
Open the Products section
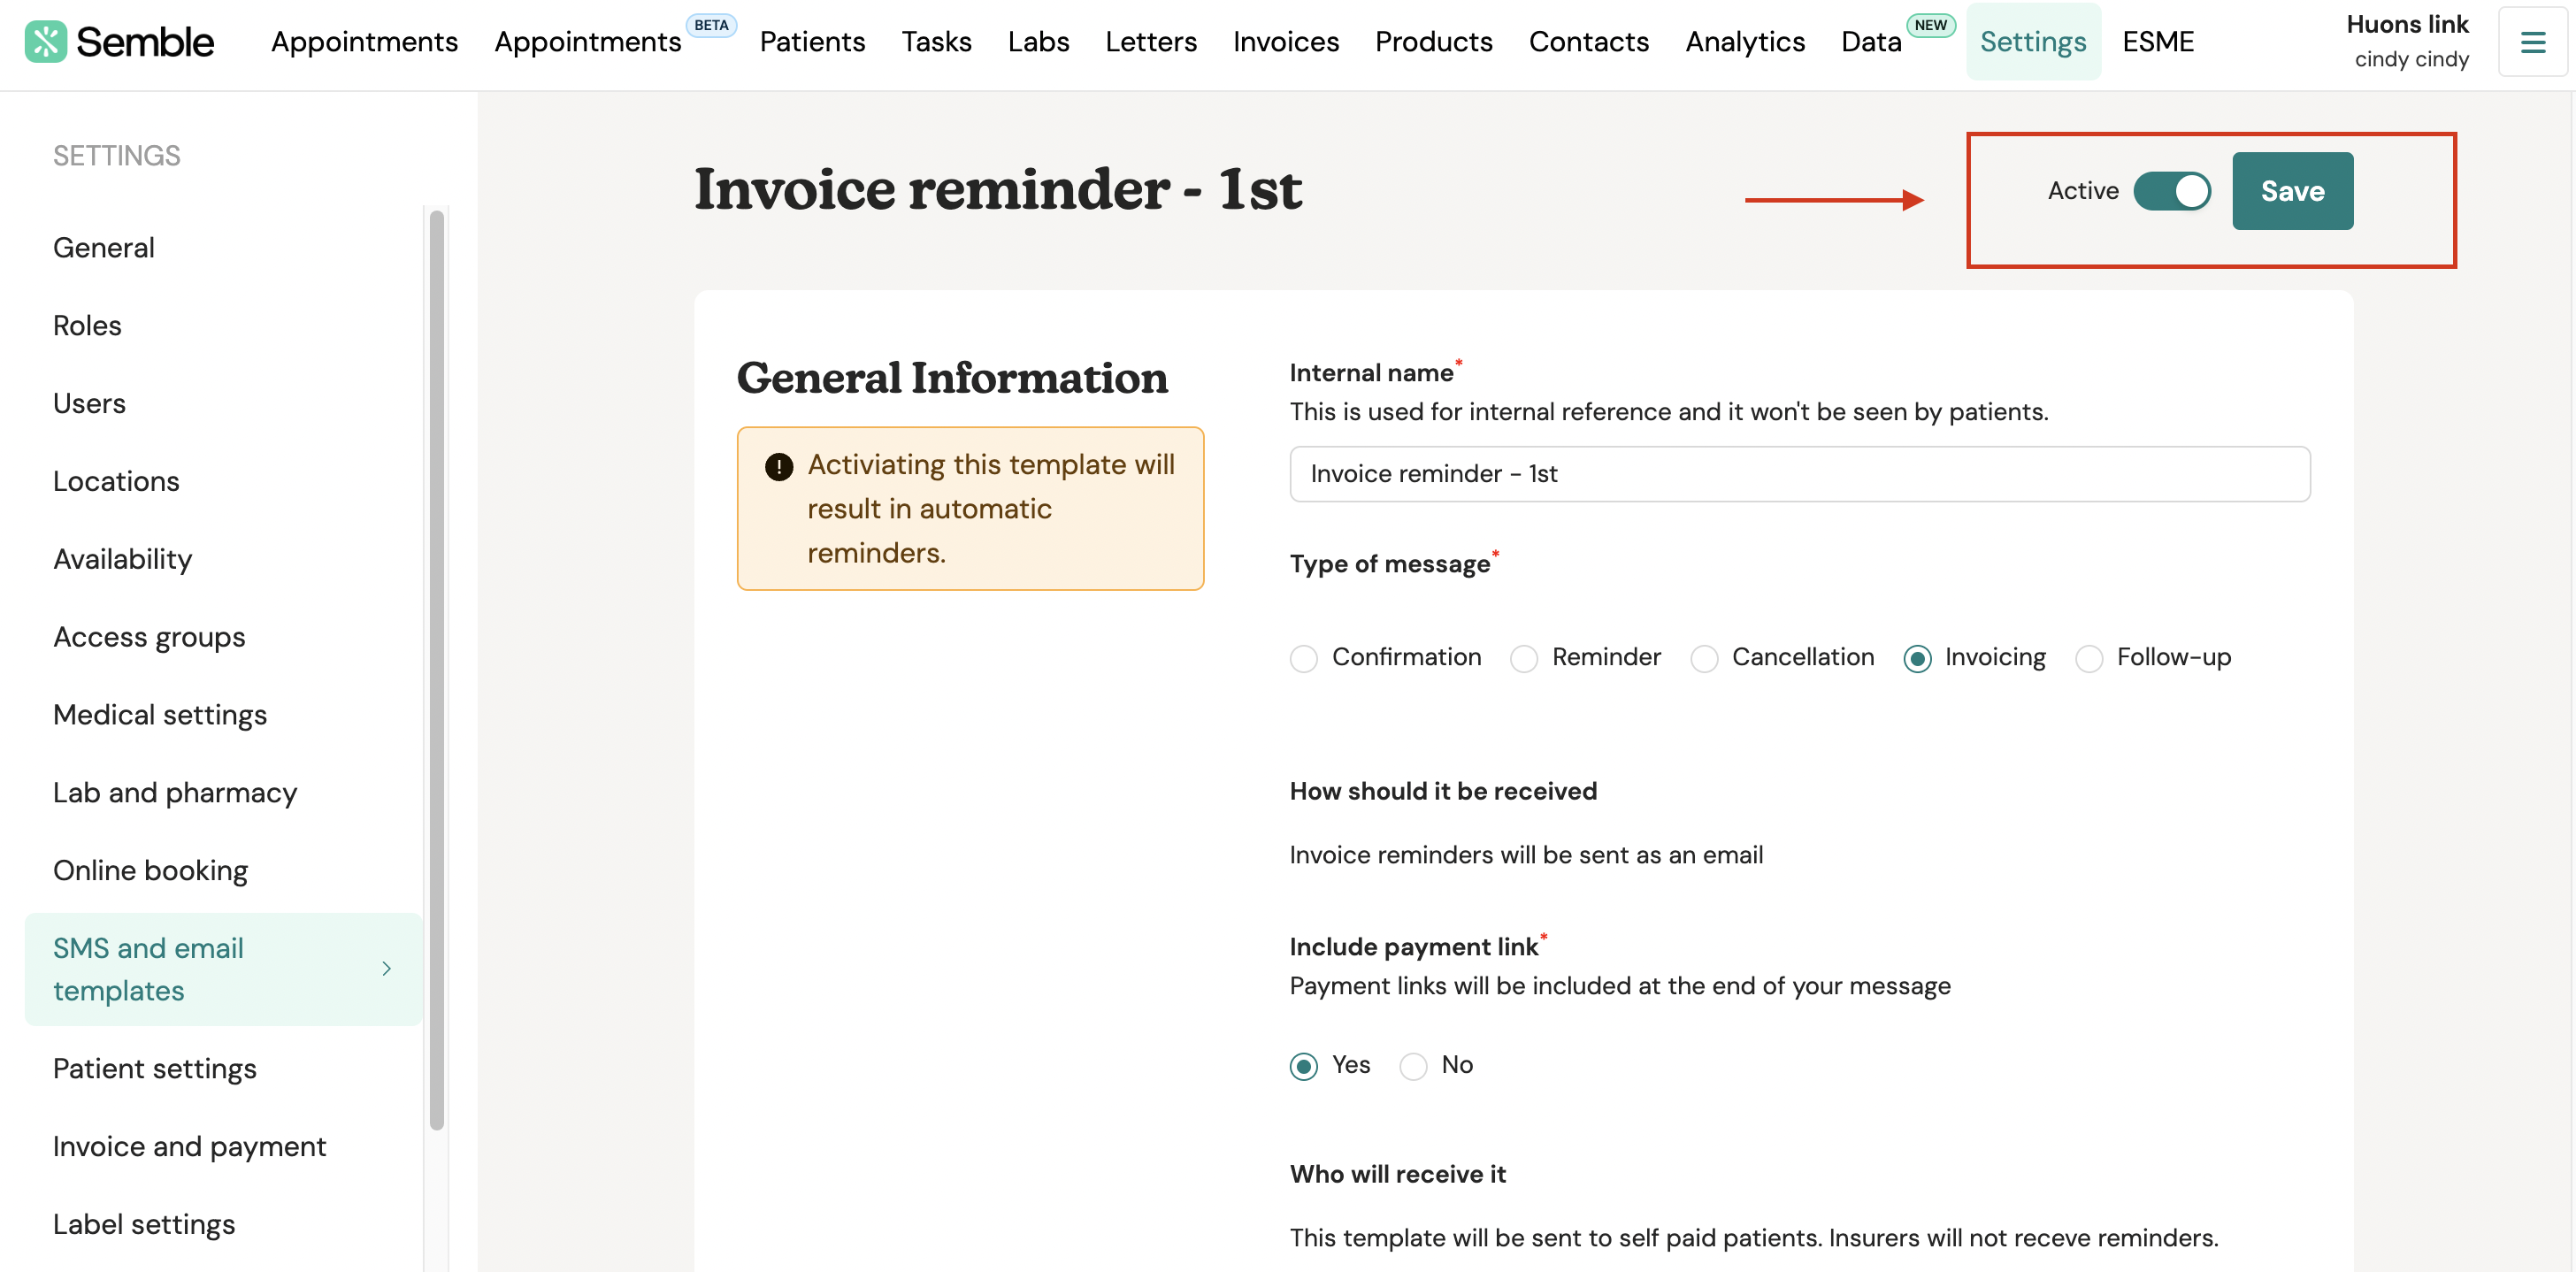[x=1433, y=42]
